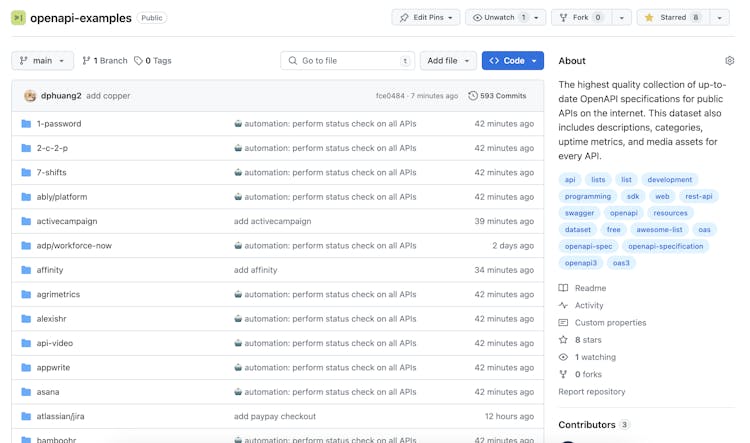Focus the Go to file search field
The height and width of the screenshot is (443, 750).
click(348, 61)
